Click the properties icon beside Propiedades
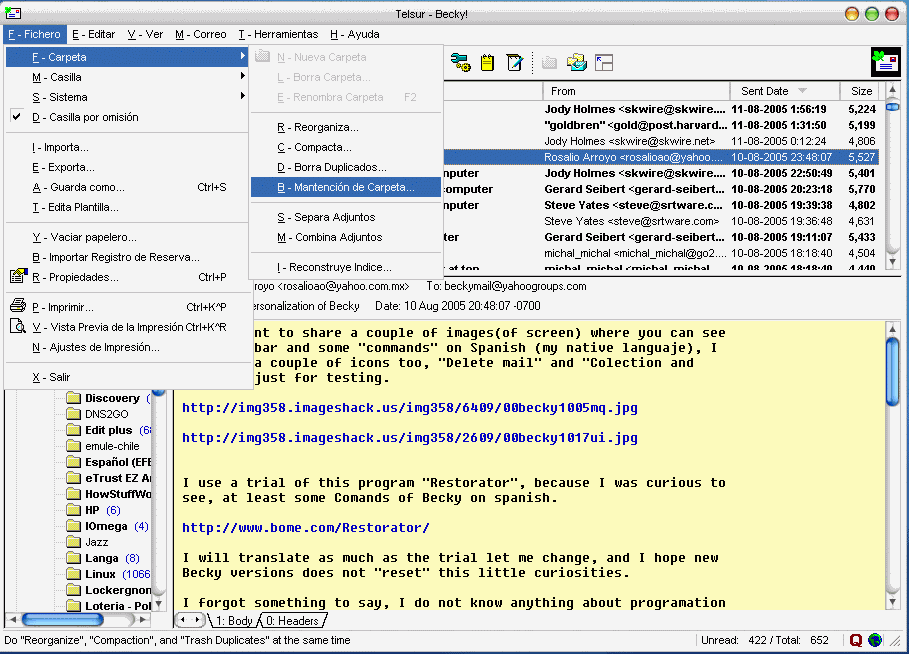Viewport: 909px width, 654px height. 19,276
